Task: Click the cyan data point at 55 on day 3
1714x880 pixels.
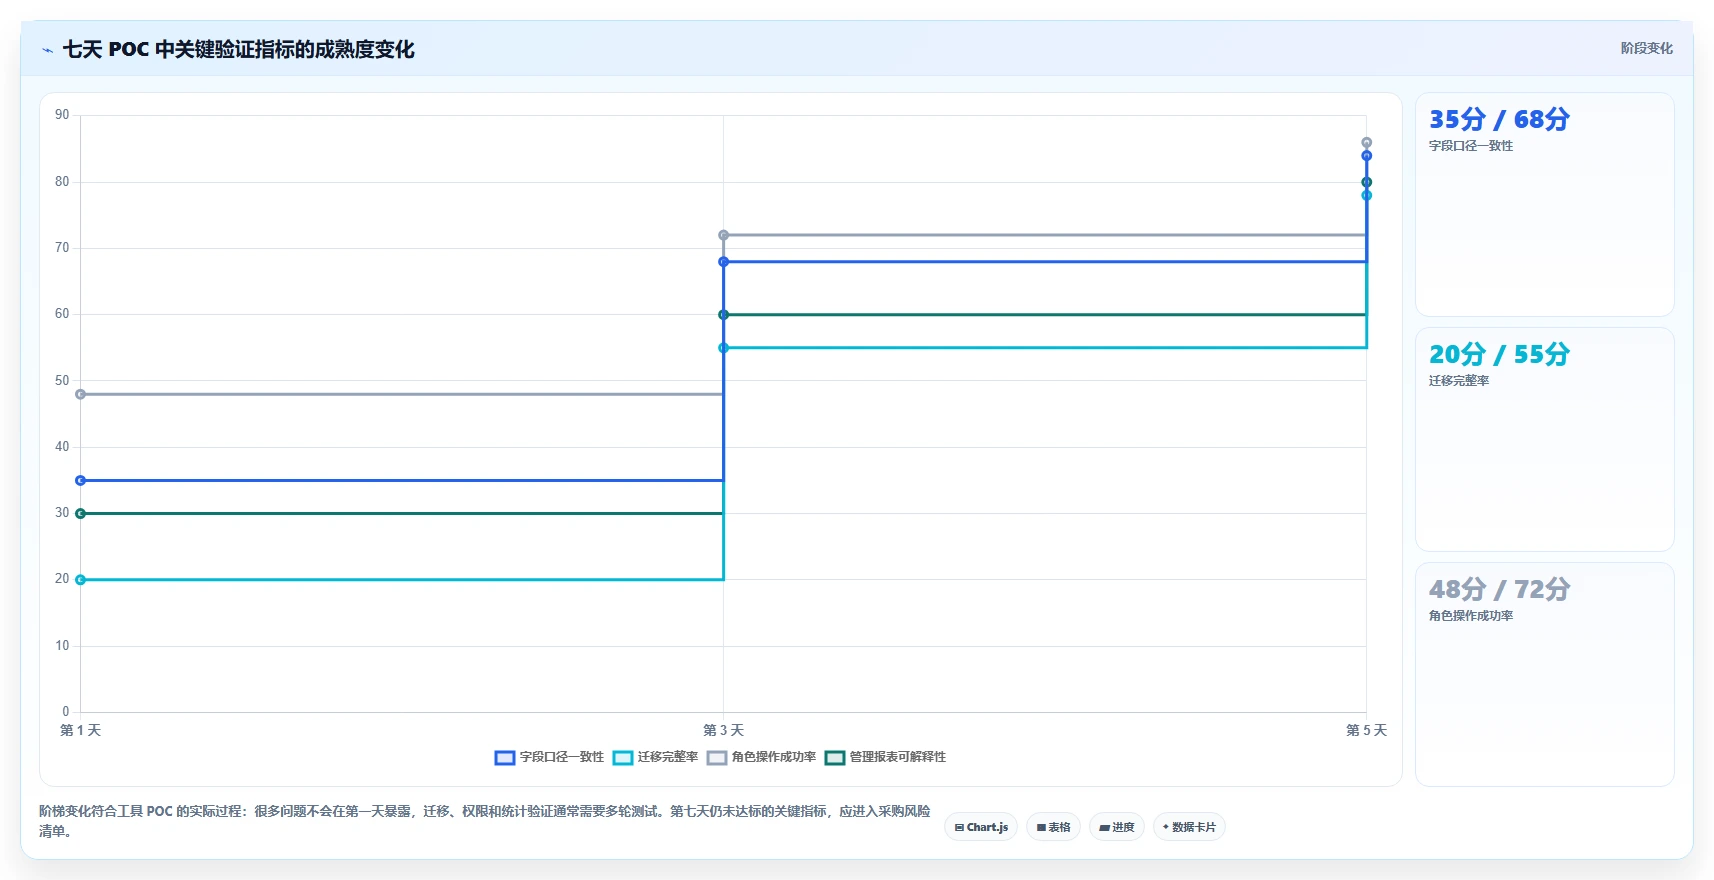Action: [x=723, y=348]
